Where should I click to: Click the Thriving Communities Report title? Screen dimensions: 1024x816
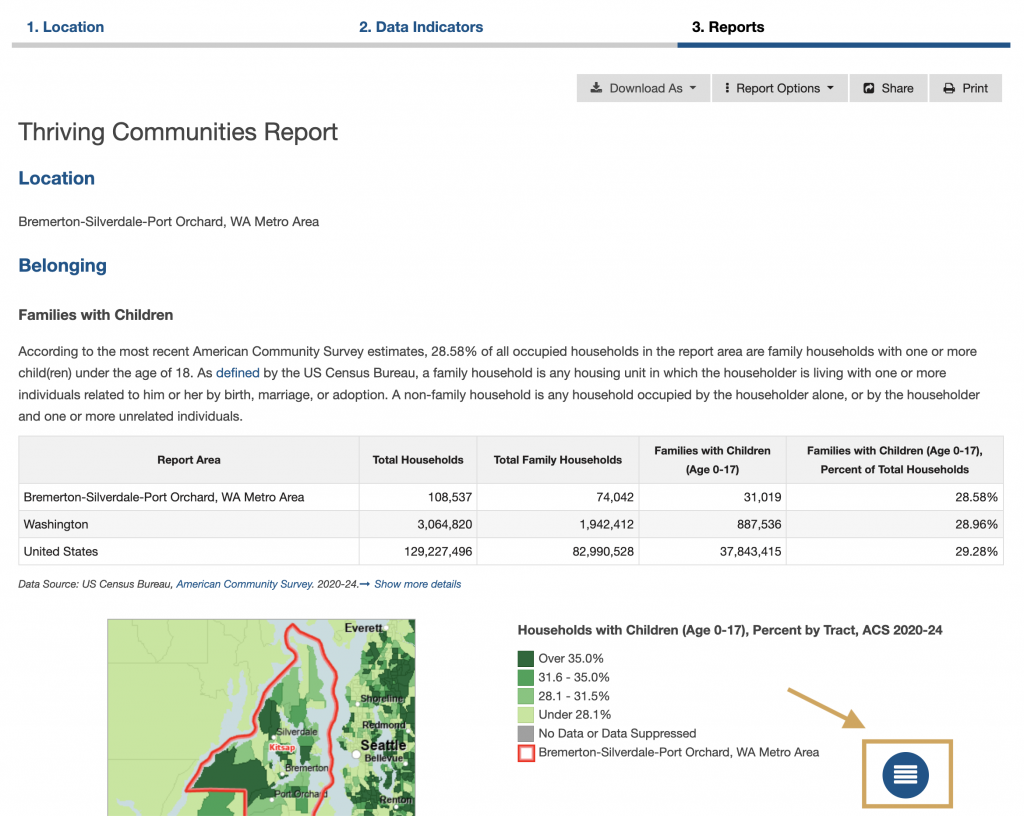(x=178, y=133)
